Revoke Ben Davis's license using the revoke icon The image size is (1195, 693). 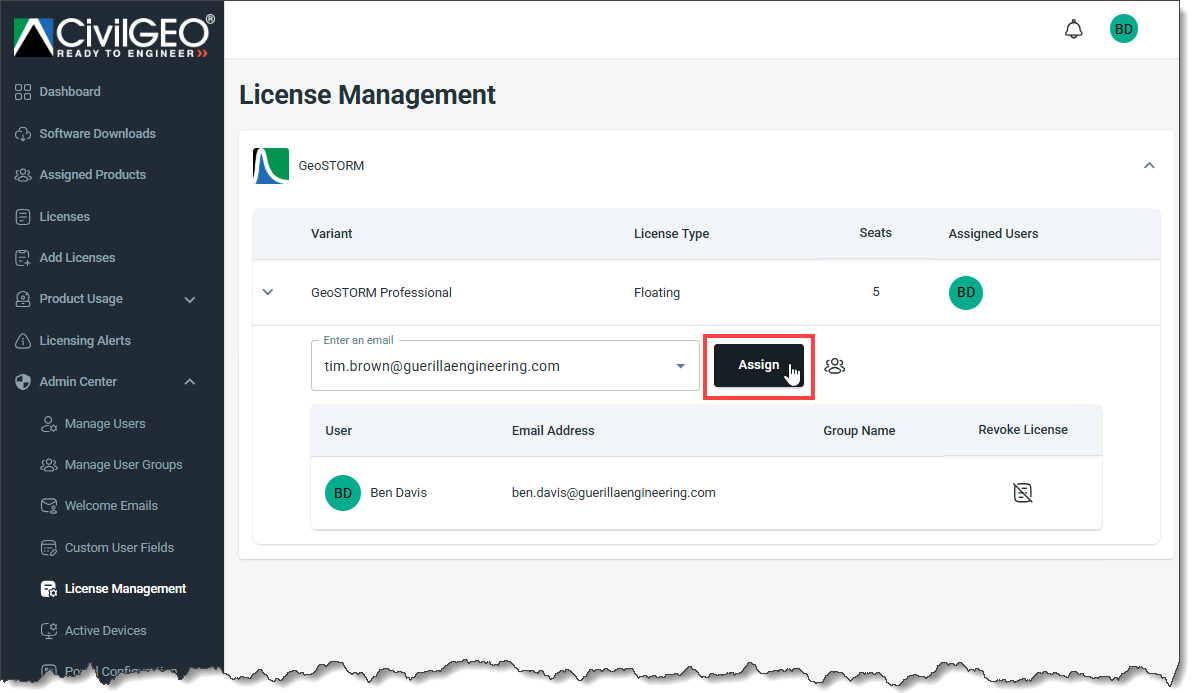tap(1022, 492)
